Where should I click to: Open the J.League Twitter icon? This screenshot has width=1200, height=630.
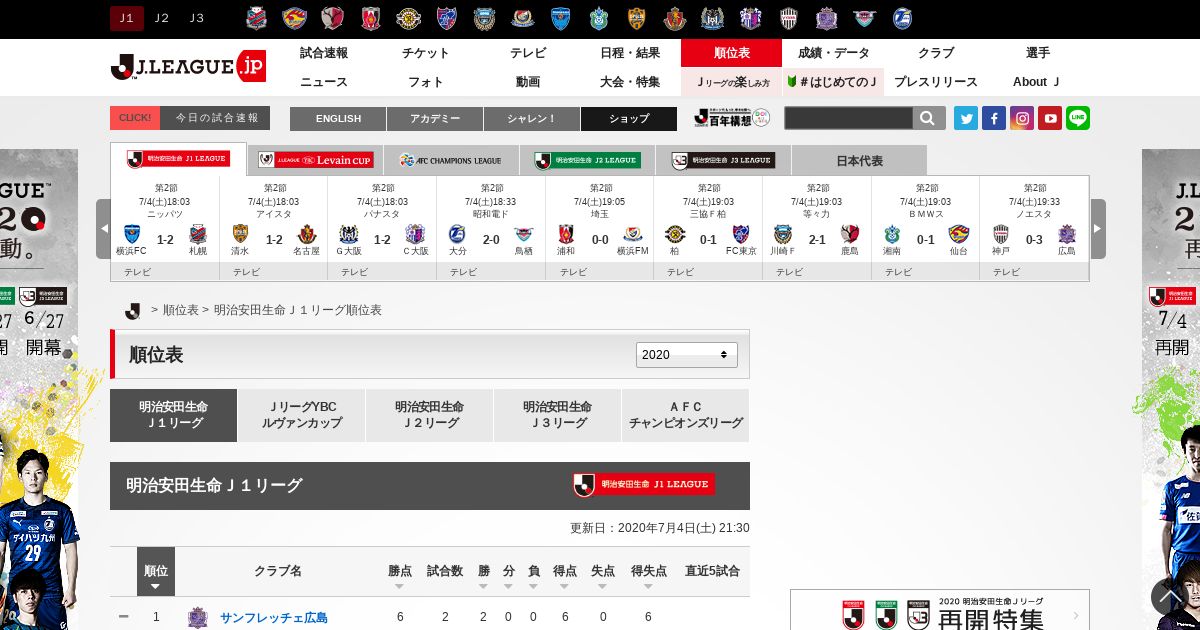click(x=966, y=118)
